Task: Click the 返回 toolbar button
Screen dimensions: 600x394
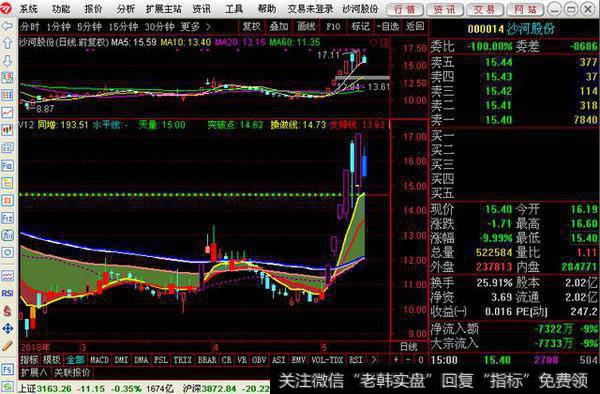Action: (x=415, y=26)
